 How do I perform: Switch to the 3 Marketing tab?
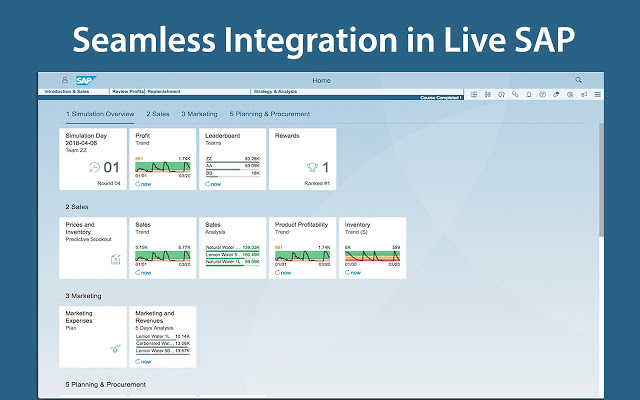(199, 114)
